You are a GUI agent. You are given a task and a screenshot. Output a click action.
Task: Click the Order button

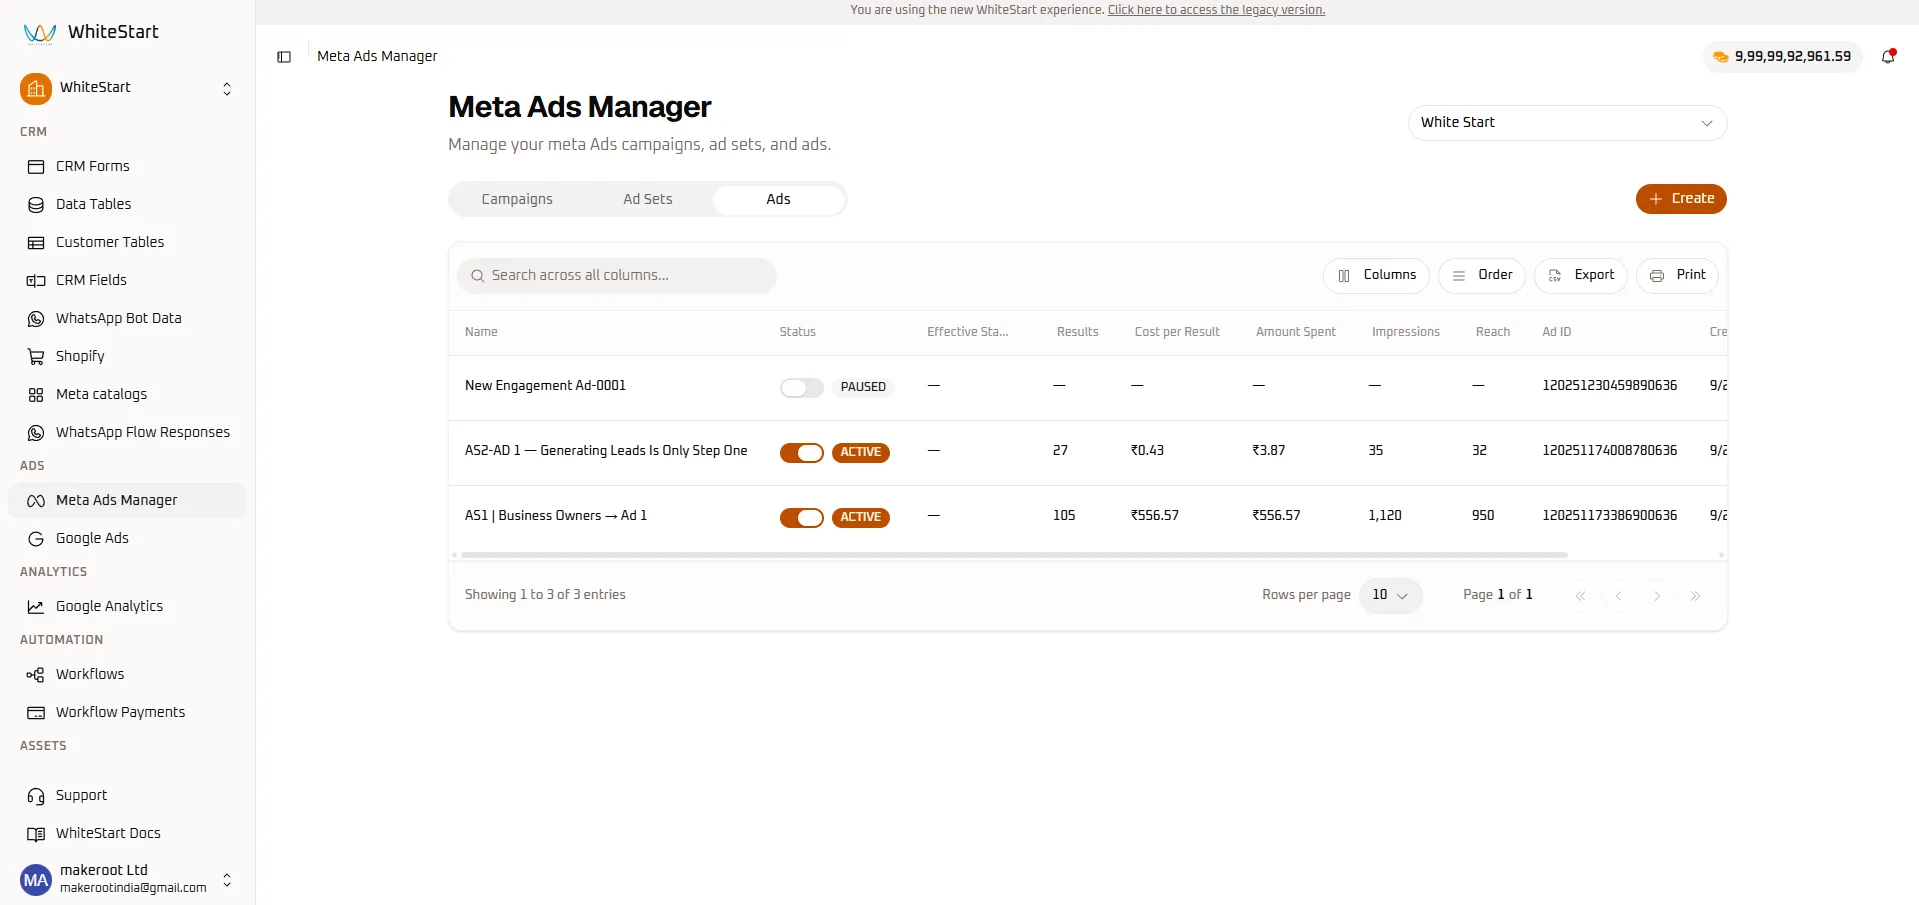tap(1481, 275)
